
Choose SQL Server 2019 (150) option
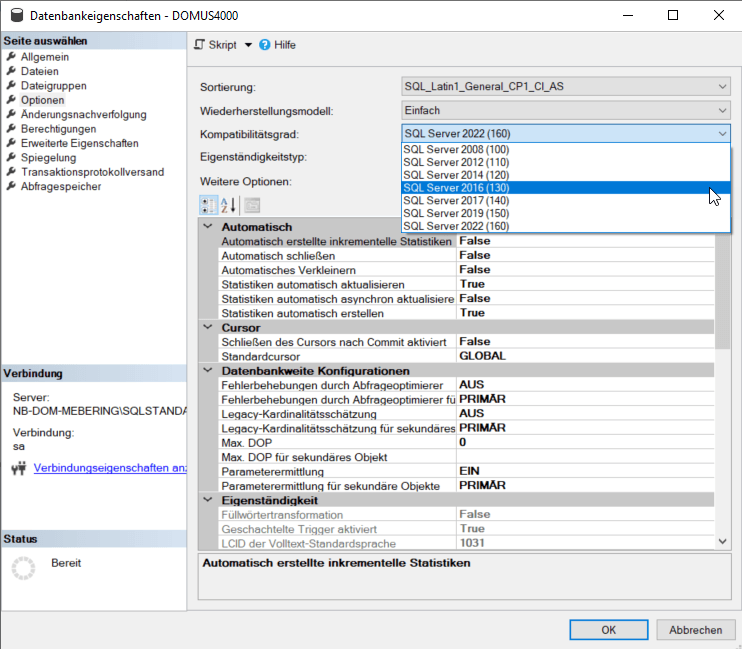tap(565, 213)
